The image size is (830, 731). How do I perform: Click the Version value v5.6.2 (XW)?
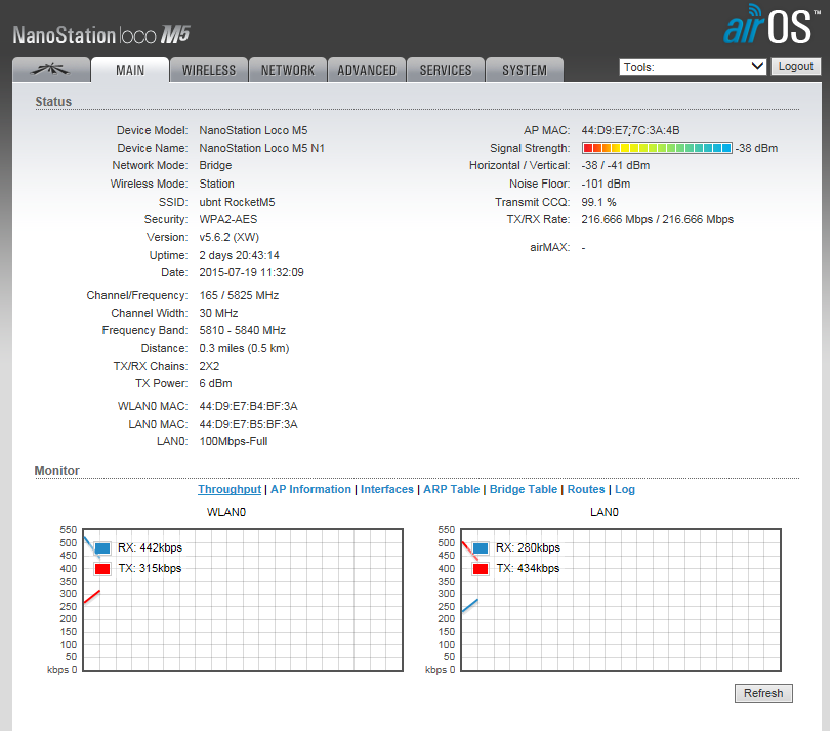(x=229, y=237)
